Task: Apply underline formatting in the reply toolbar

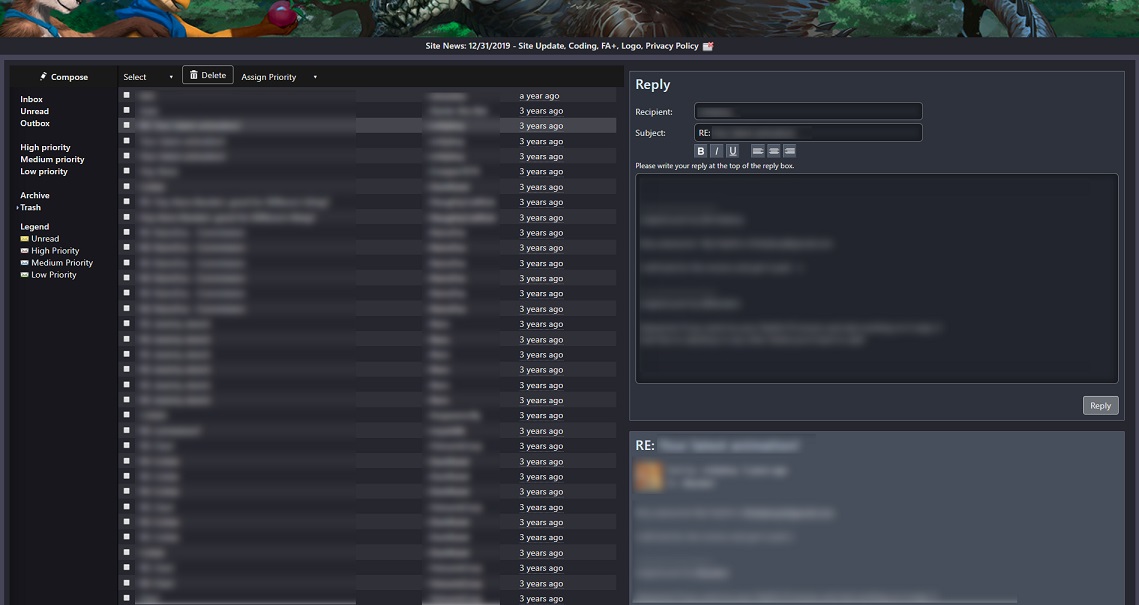Action: [x=732, y=150]
